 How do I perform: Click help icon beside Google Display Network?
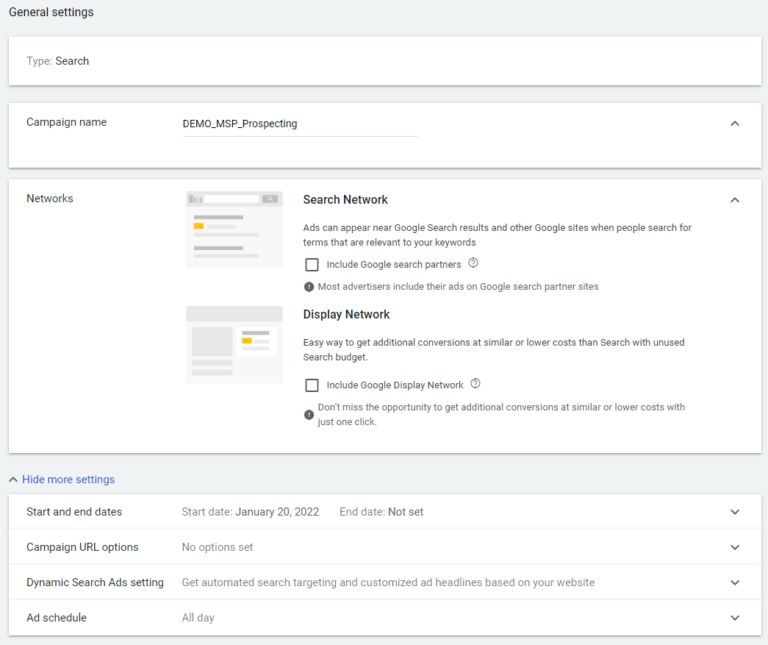point(475,383)
